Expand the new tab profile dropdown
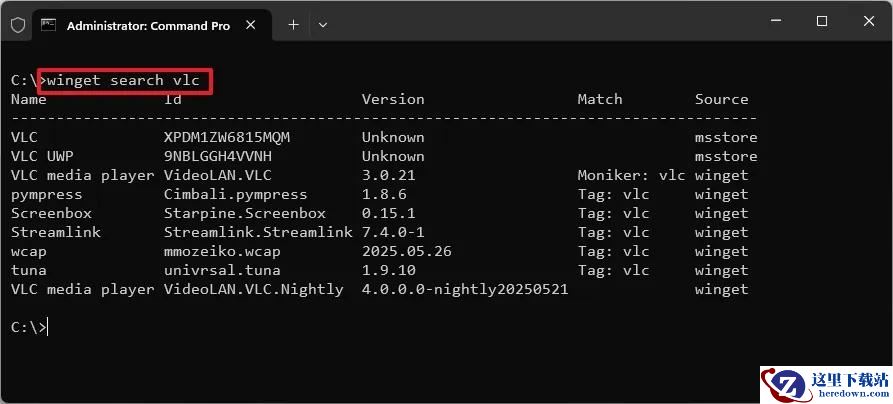893x404 pixels. pyautogui.click(x=323, y=25)
